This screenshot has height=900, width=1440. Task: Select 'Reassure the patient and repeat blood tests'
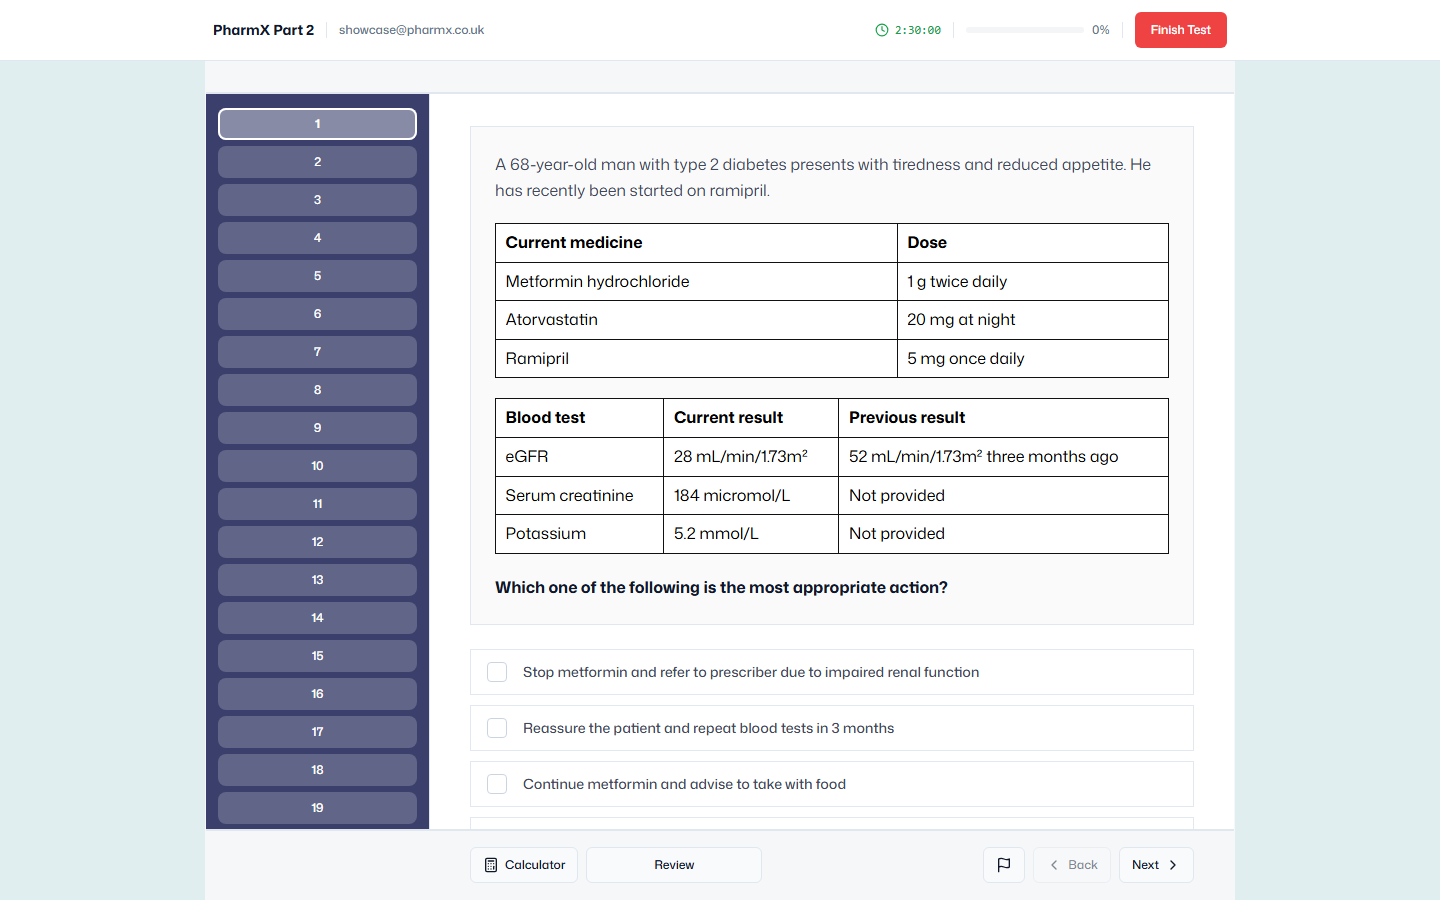pos(832,728)
